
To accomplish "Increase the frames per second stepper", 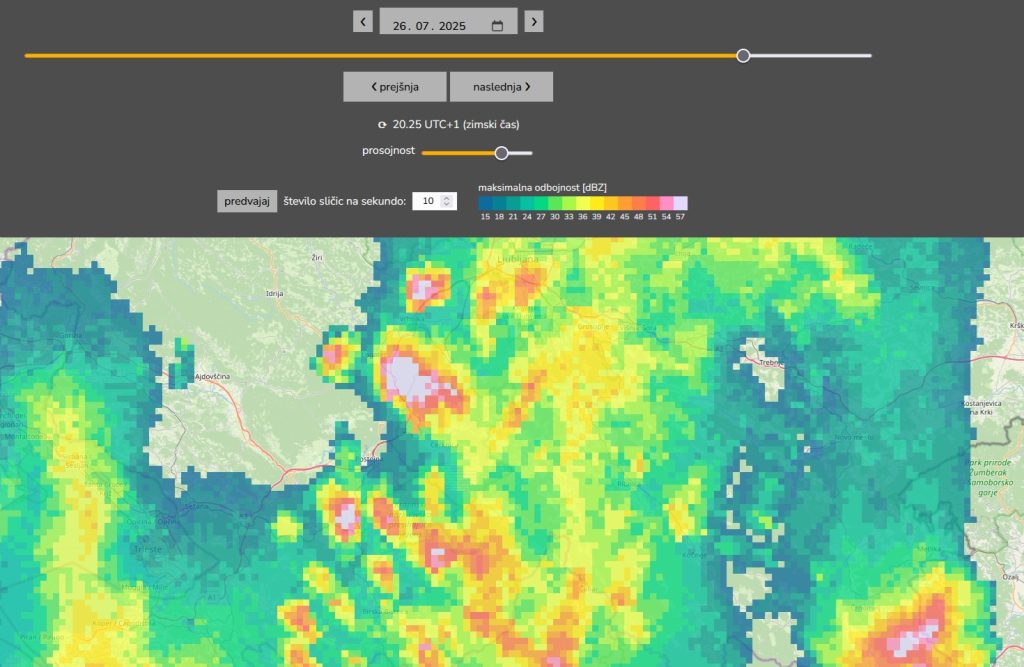I will (448, 197).
